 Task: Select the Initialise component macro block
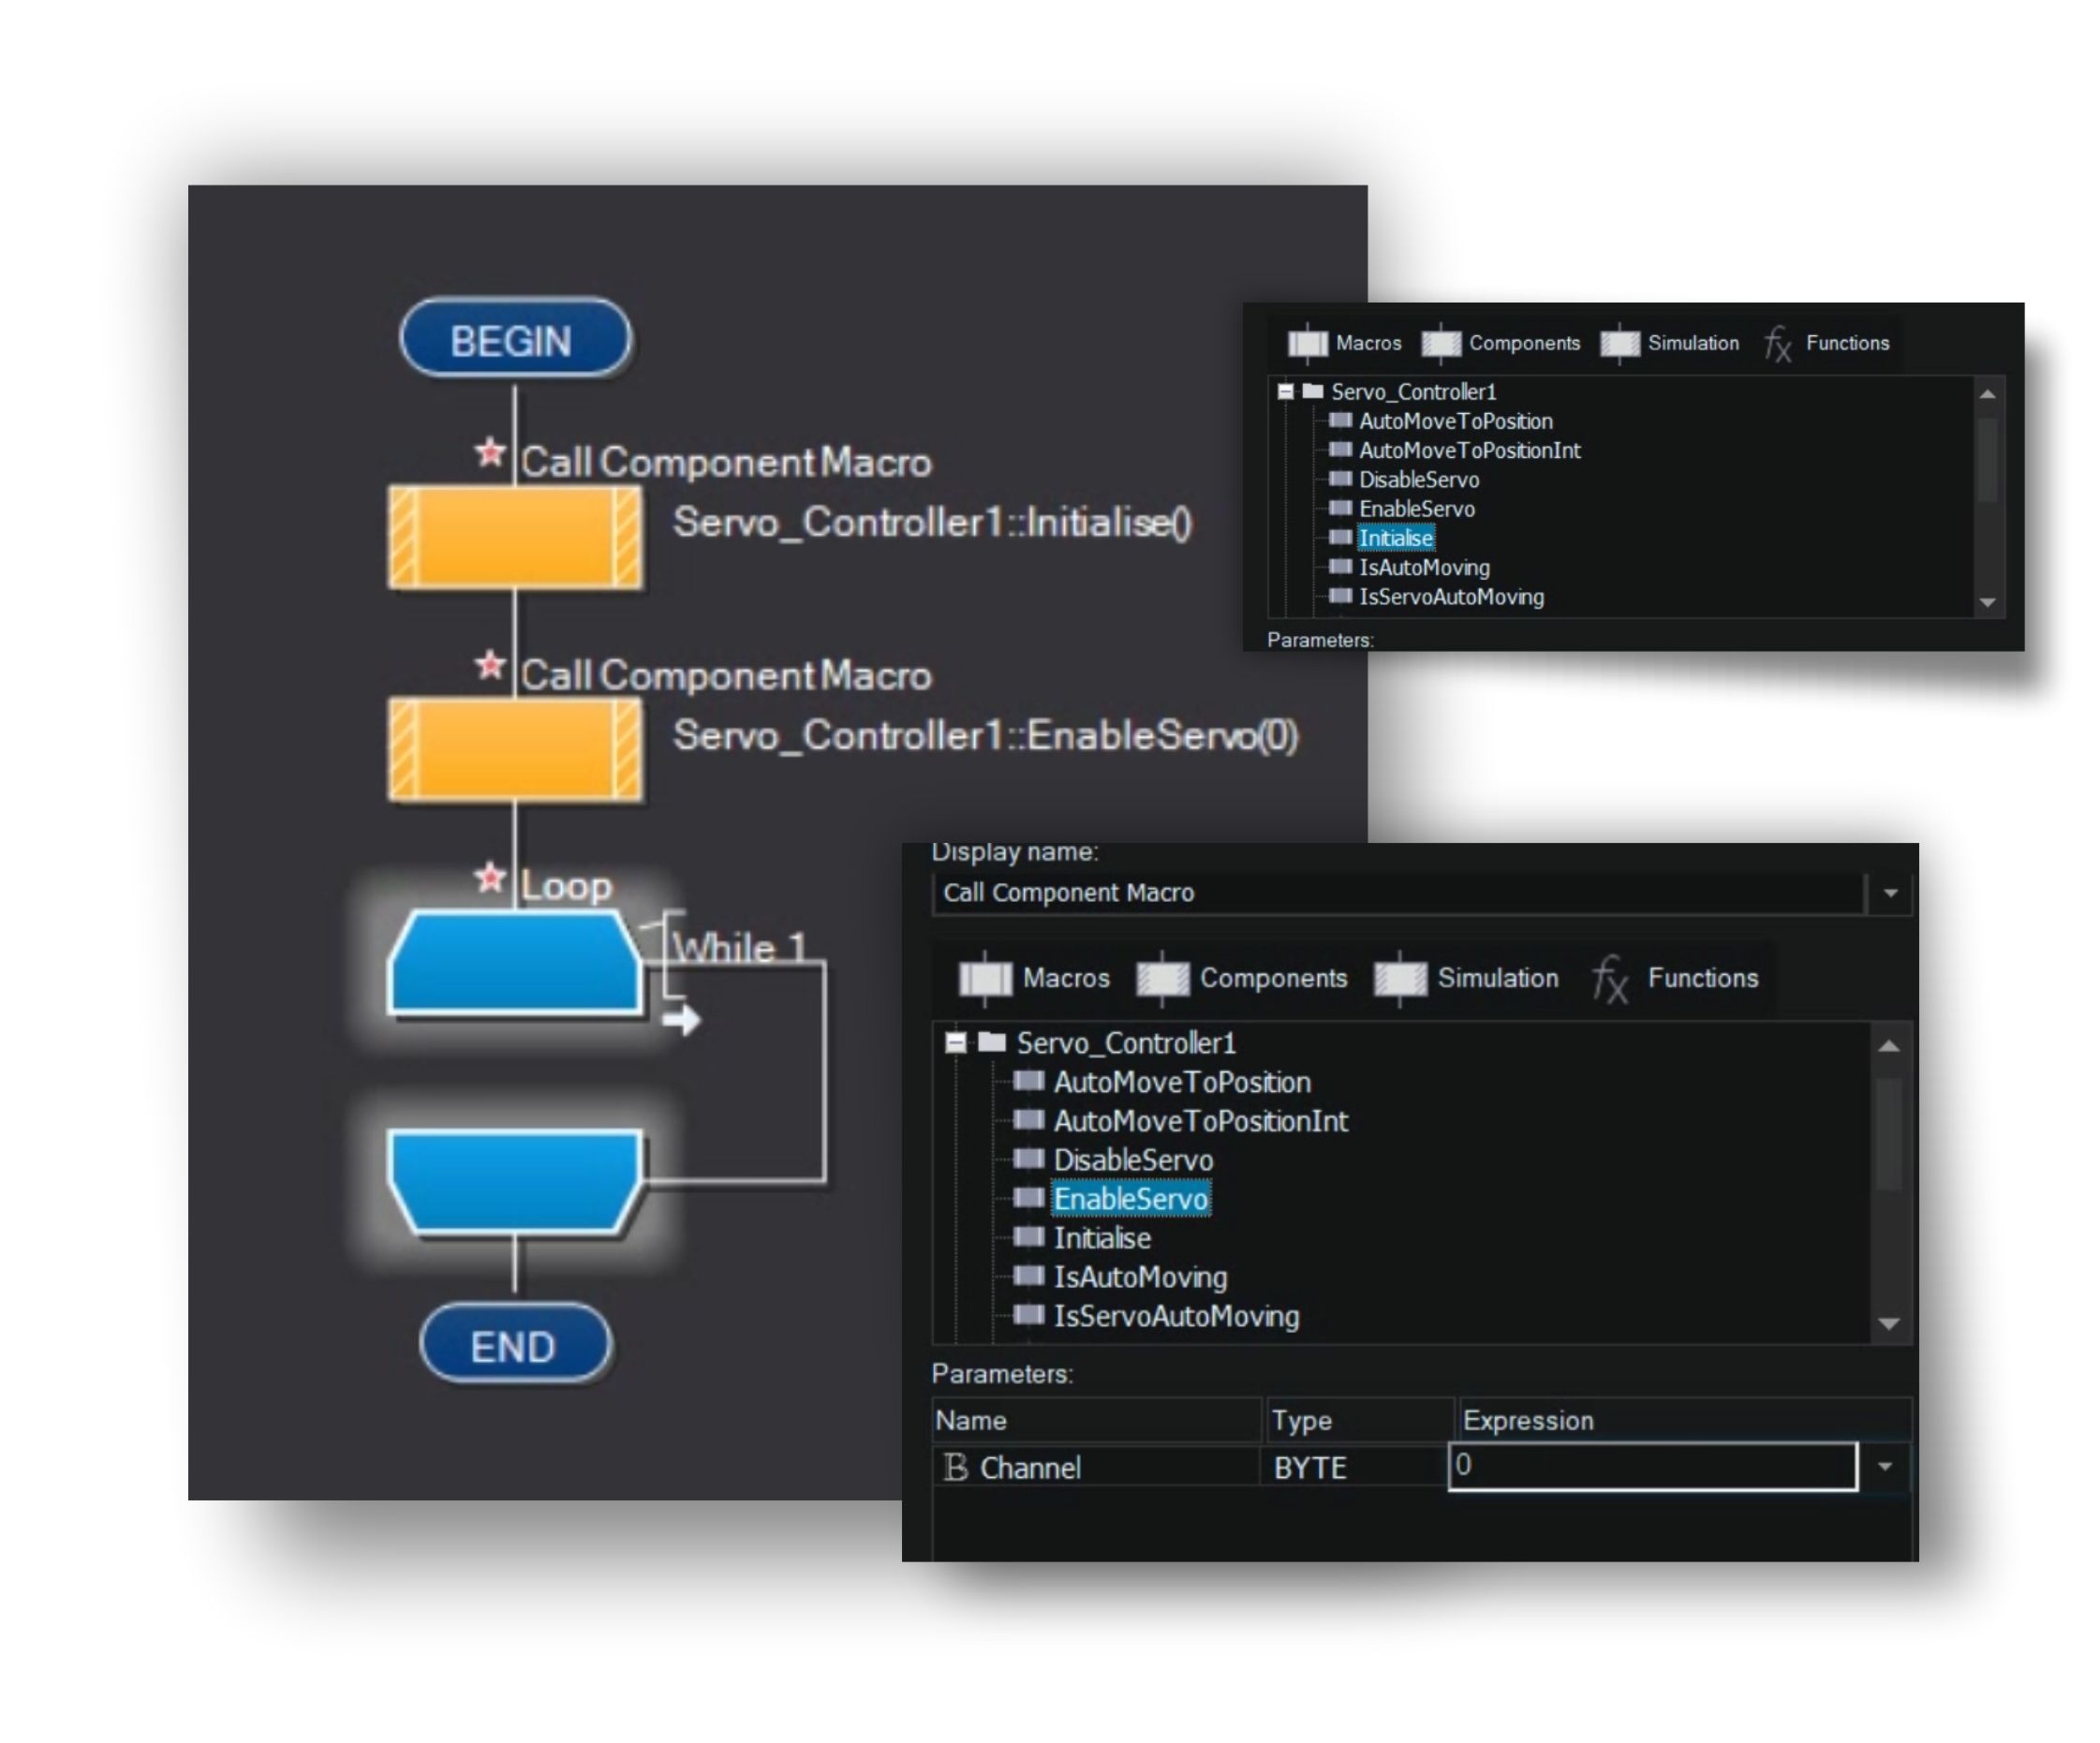(x=514, y=536)
